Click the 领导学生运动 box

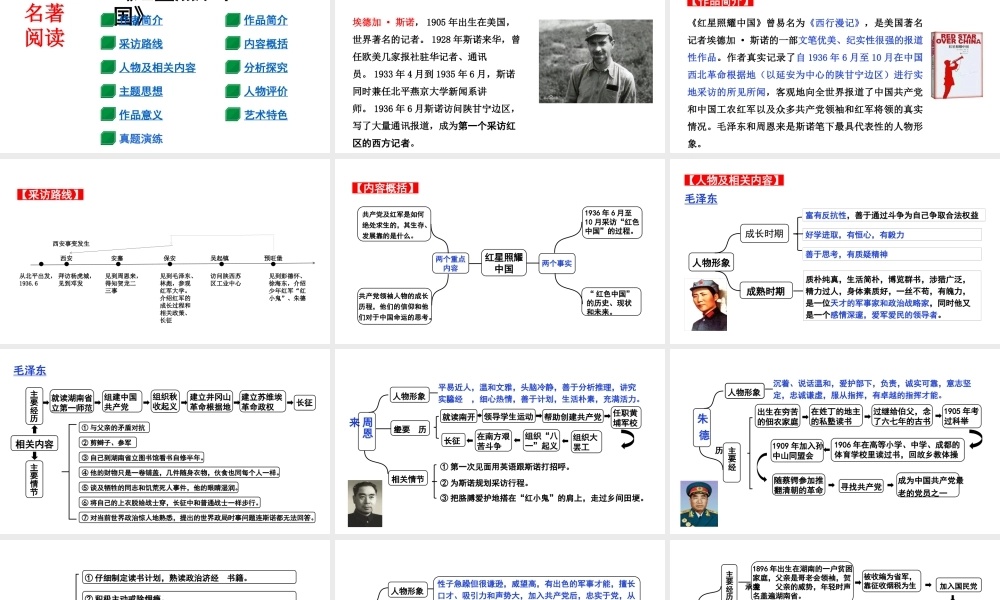508,416
